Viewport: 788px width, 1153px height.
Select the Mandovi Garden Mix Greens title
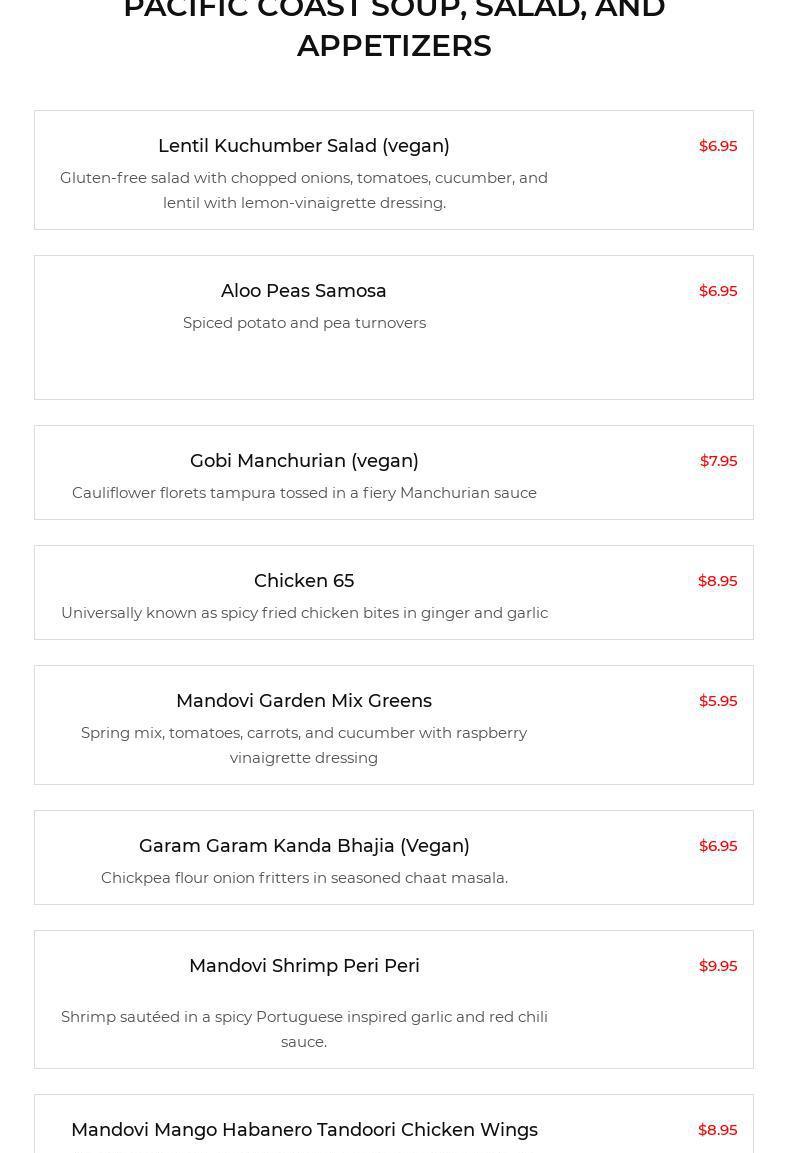[x=304, y=701]
